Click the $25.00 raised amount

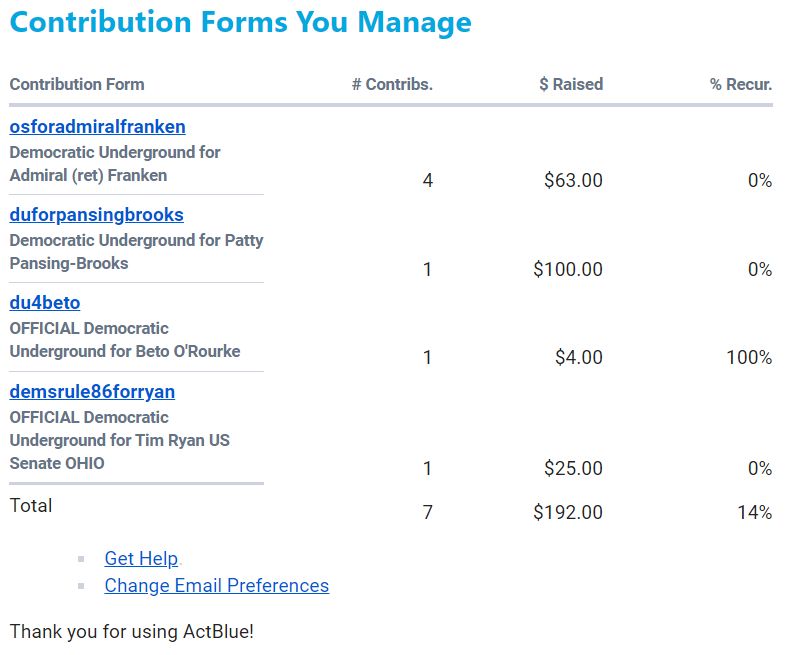[573, 469]
